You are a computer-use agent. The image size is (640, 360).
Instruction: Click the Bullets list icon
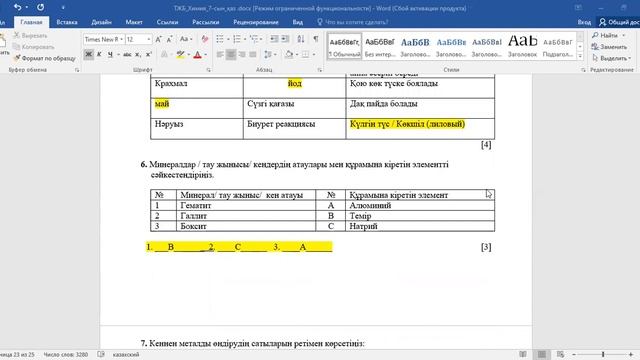click(220, 39)
